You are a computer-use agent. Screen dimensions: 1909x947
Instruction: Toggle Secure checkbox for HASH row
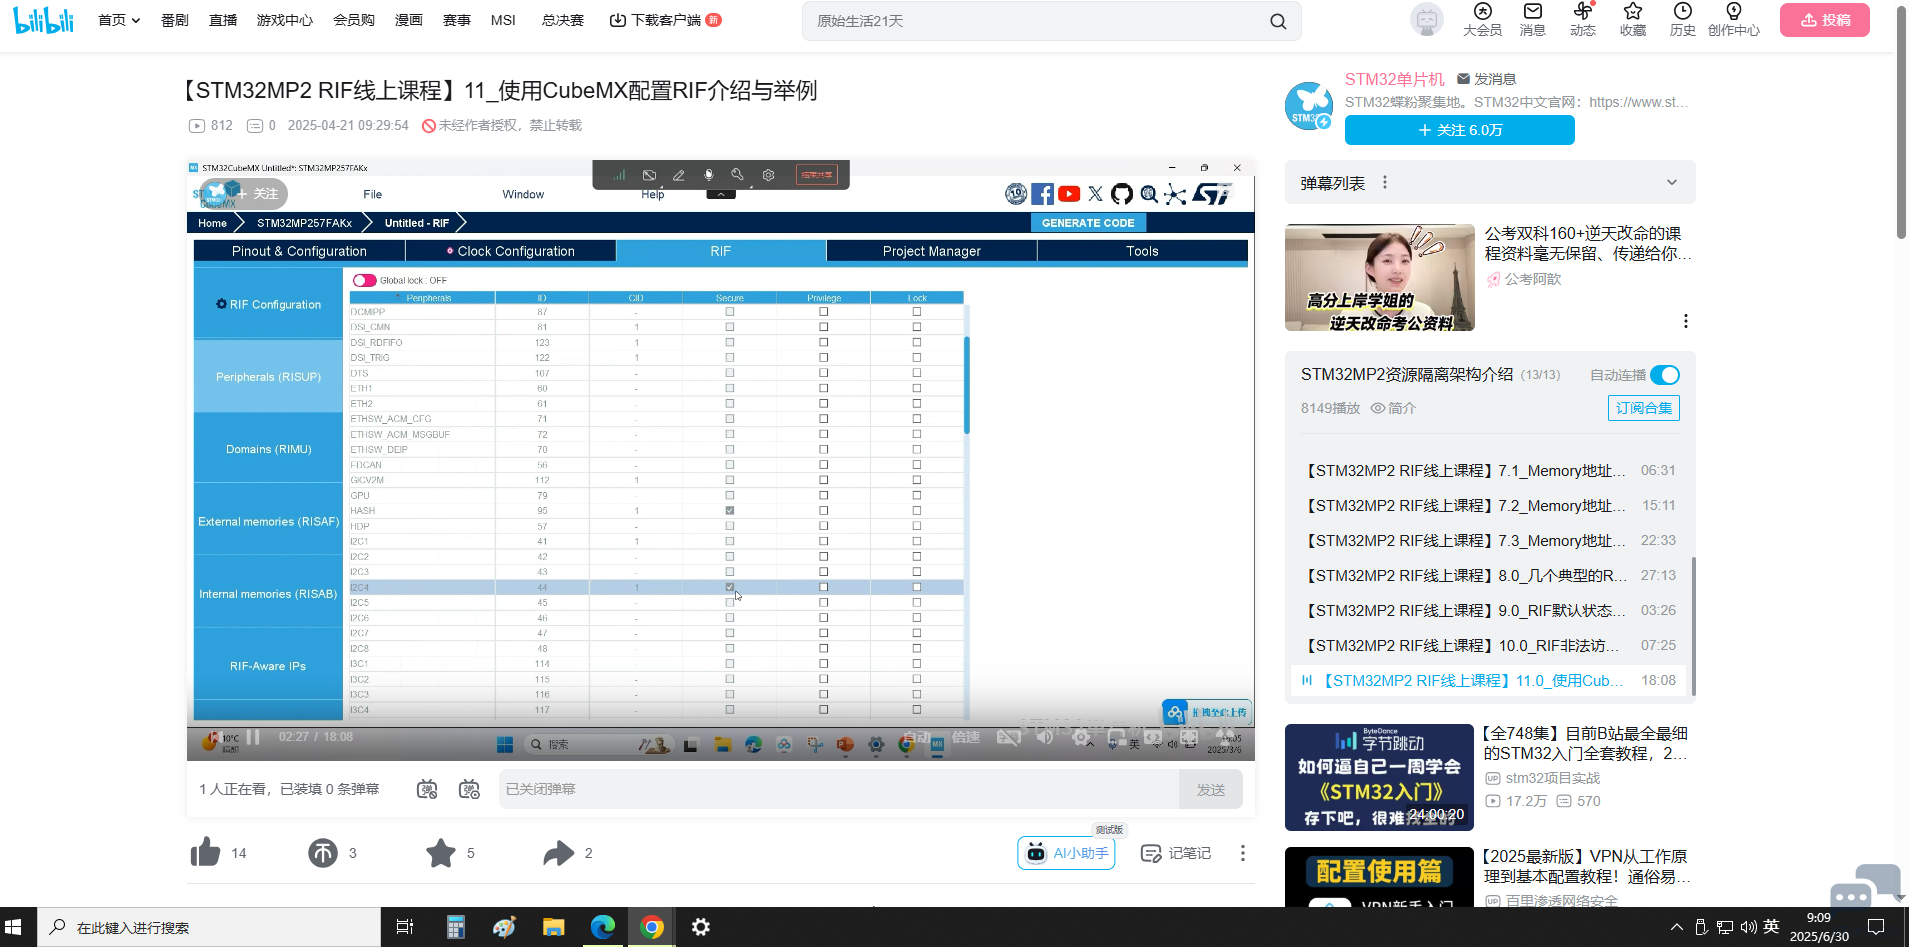click(x=730, y=511)
